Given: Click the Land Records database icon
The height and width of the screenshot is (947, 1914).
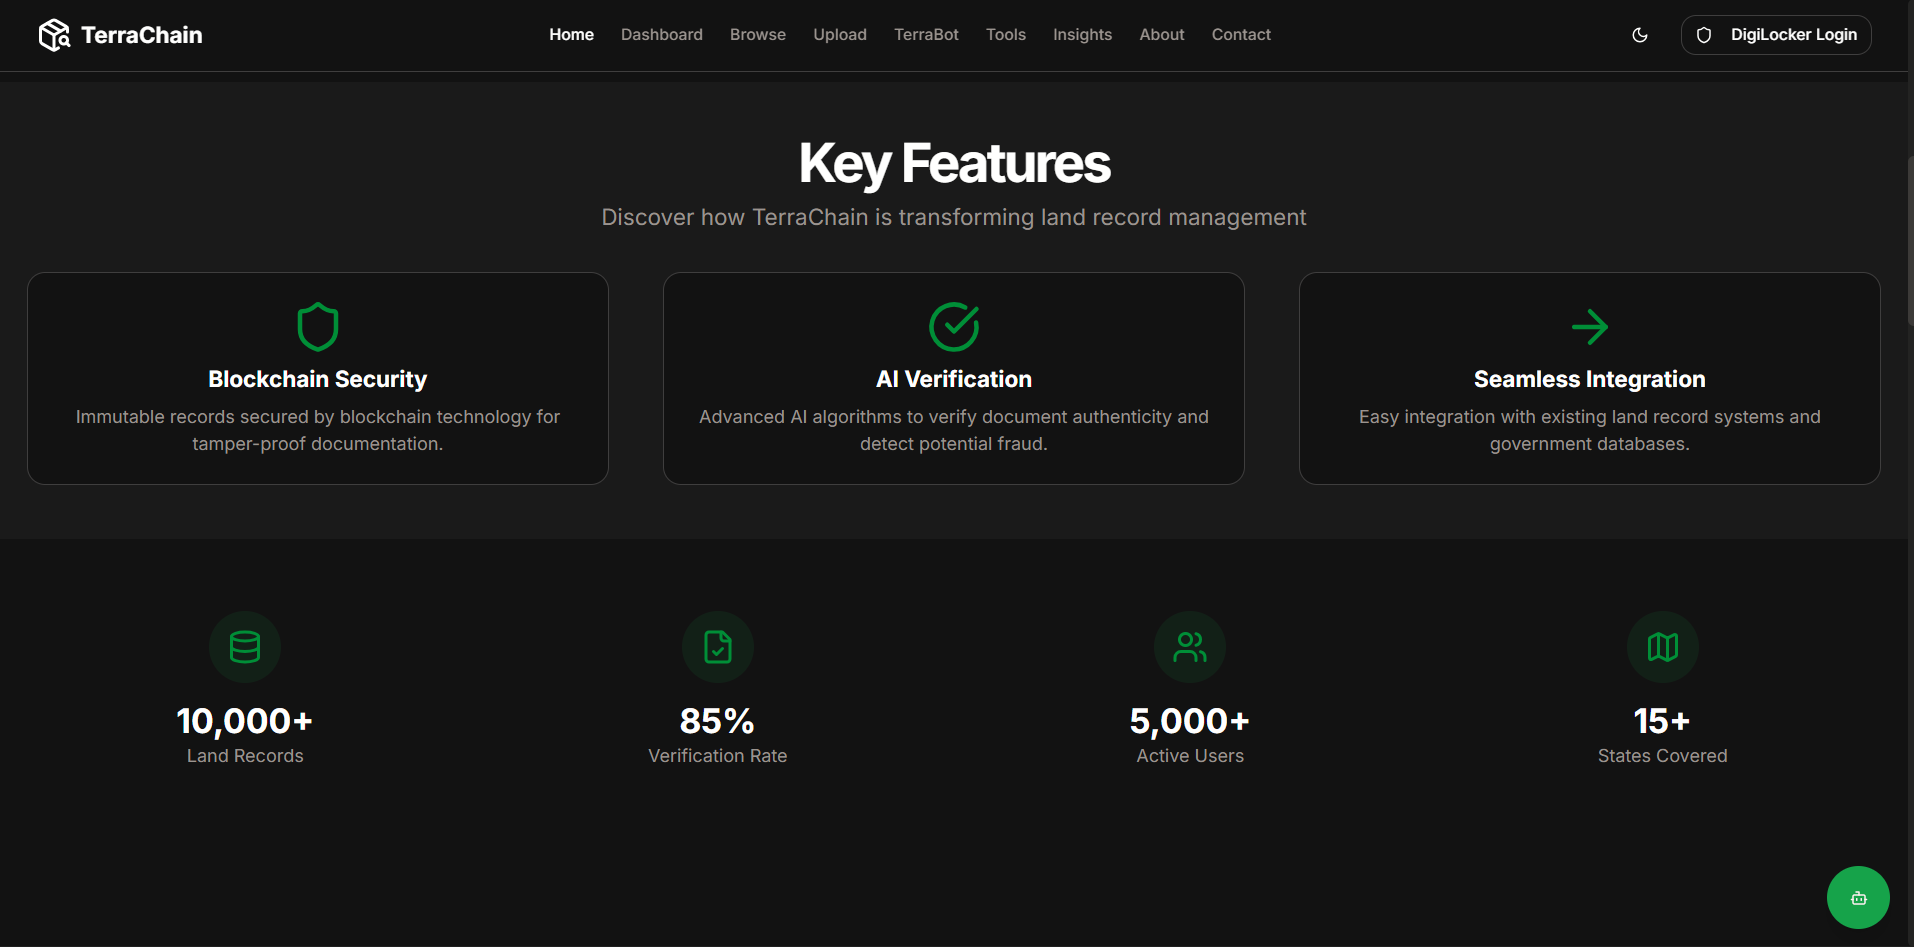Looking at the screenshot, I should pyautogui.click(x=244, y=647).
